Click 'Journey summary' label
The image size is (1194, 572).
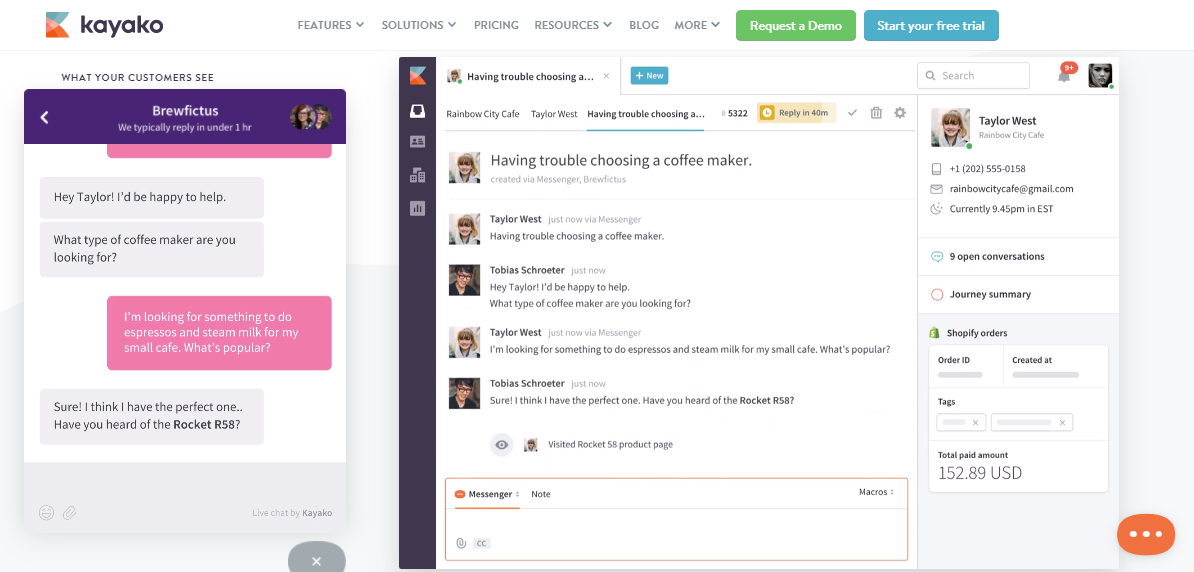(990, 294)
